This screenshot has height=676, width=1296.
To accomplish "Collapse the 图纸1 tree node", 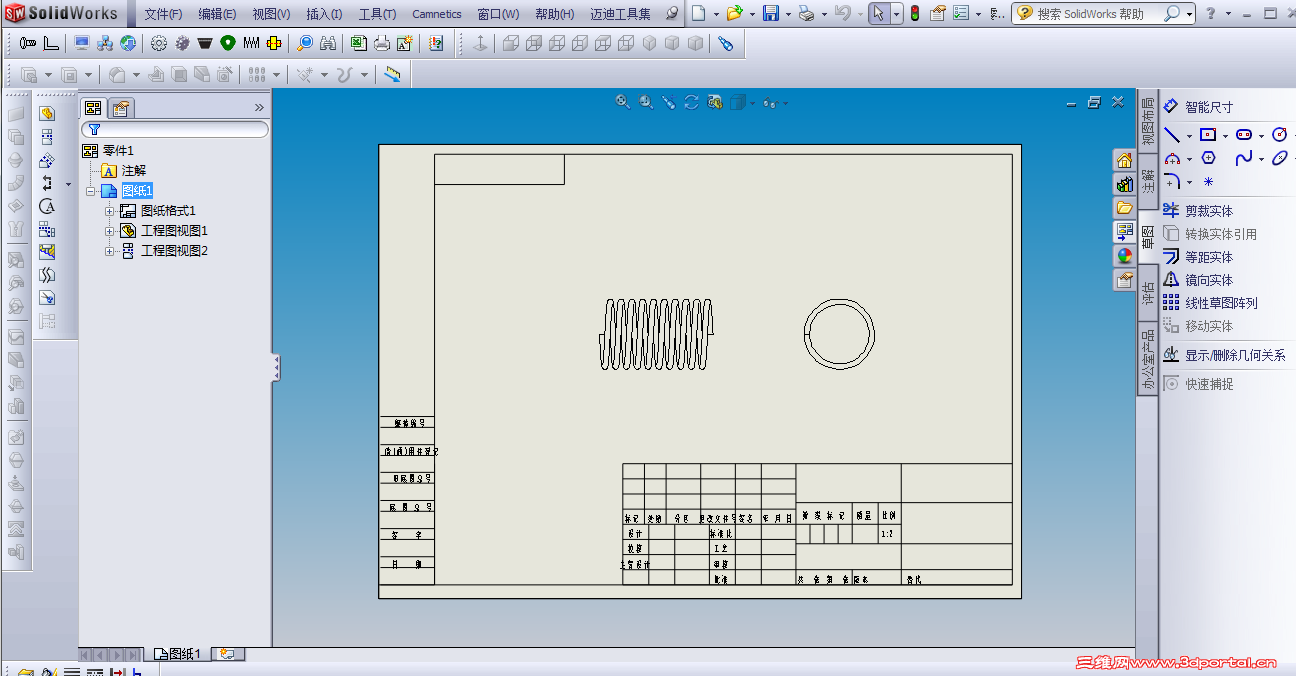I will tap(91, 191).
